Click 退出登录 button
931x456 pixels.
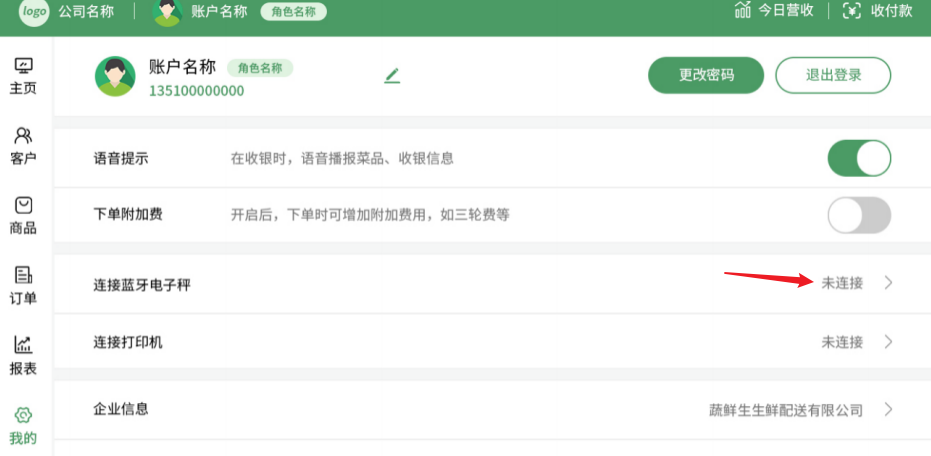pyautogui.click(x=833, y=75)
